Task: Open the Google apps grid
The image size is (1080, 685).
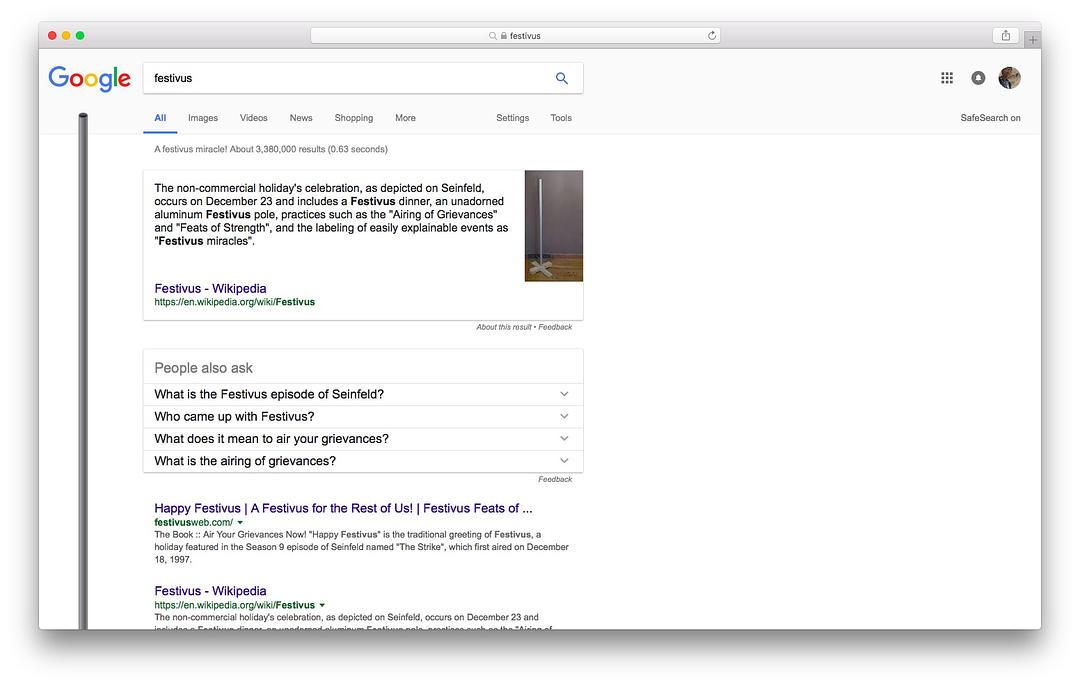Action: (947, 78)
